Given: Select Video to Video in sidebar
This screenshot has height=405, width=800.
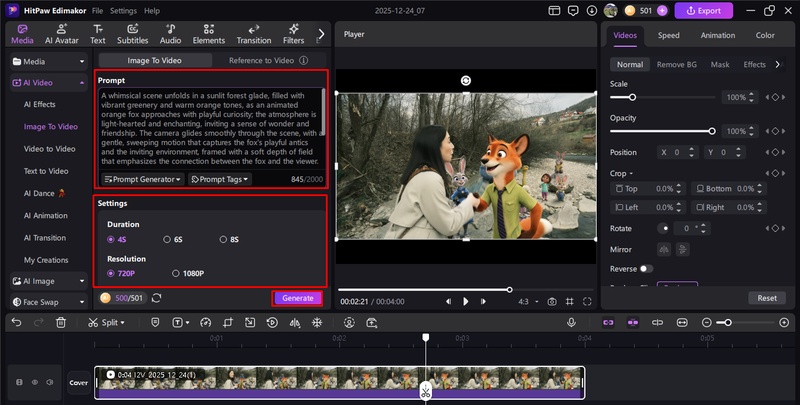Looking at the screenshot, I should (49, 149).
